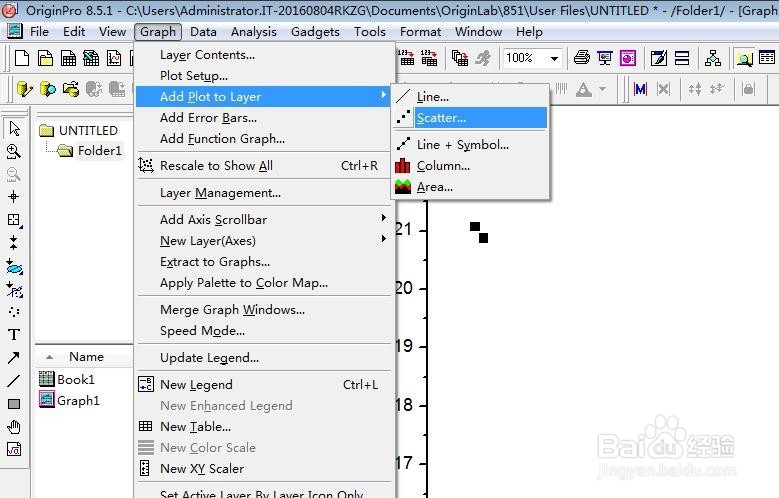Viewport: 779px width, 498px height.
Task: Select the Arrow drawing tool
Action: (x=14, y=357)
